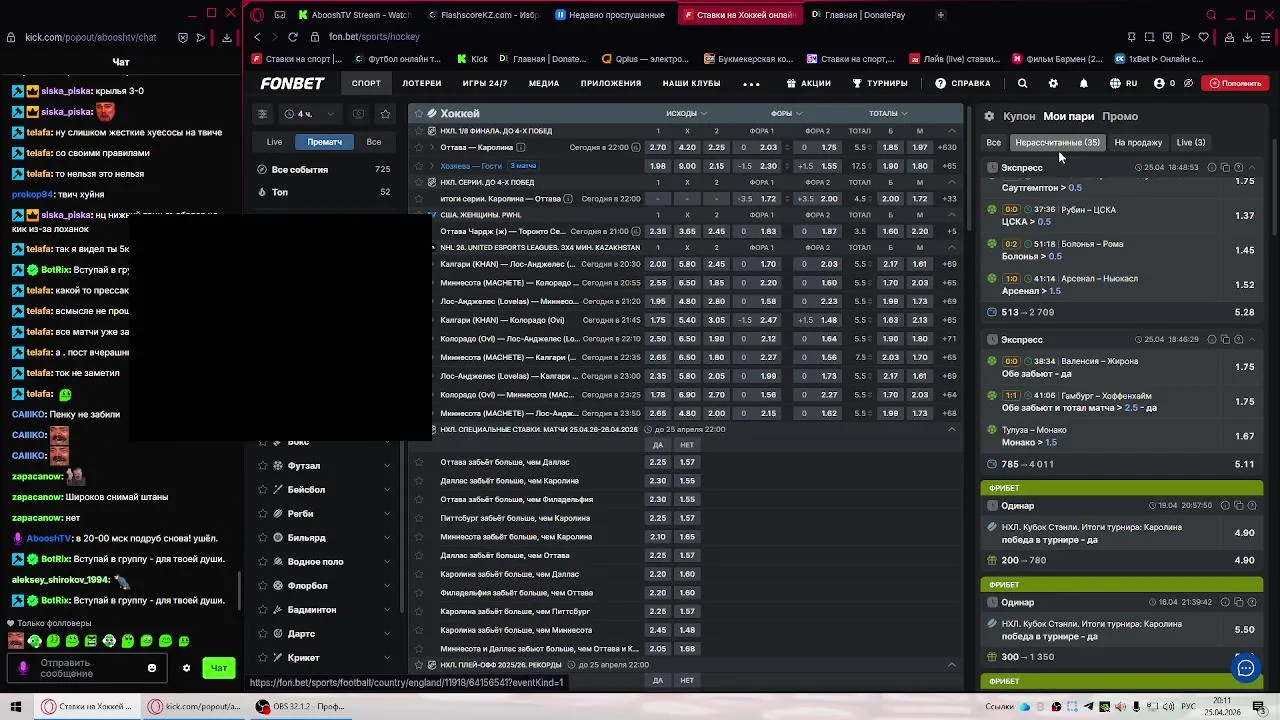Image resolution: width=1280 pixels, height=720 pixels.
Task: Open Игры 24/7 menu
Action: tap(485, 84)
